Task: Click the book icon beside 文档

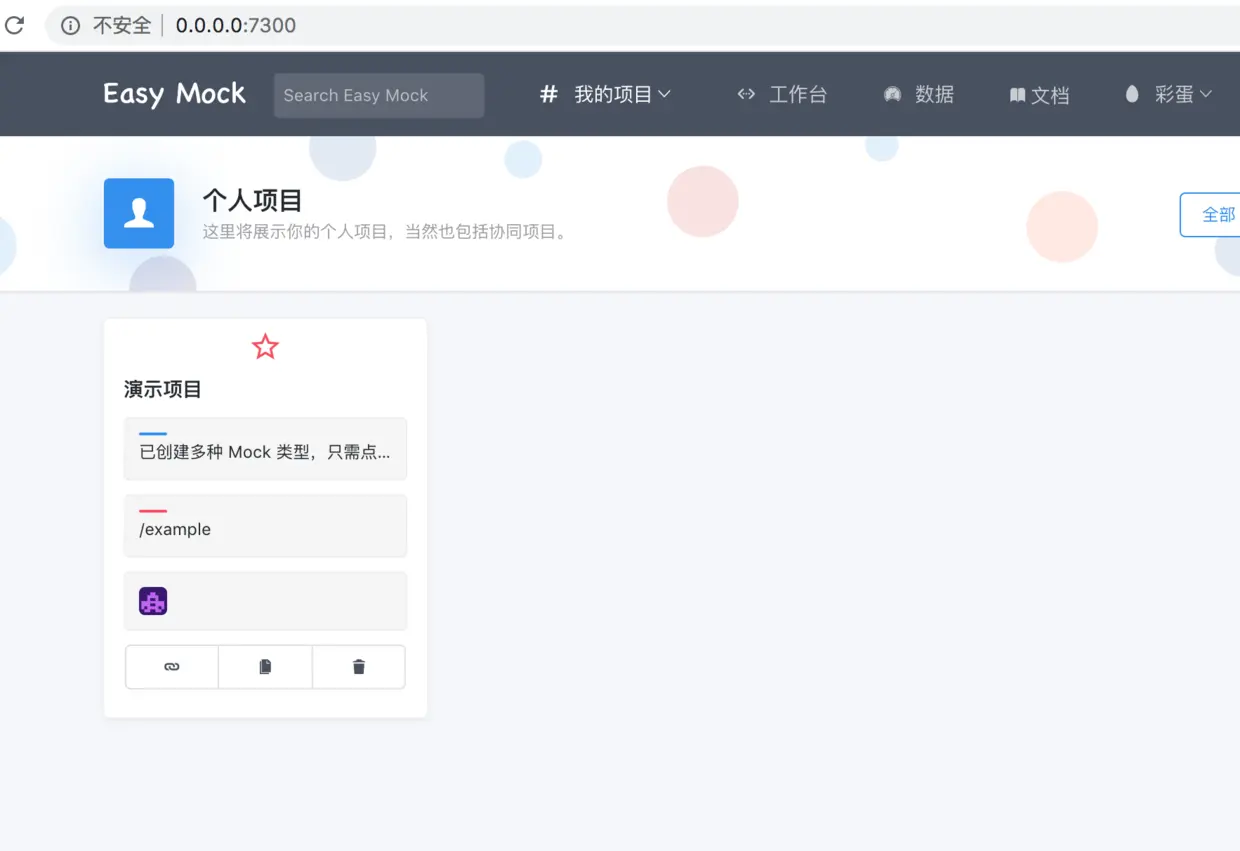Action: [1016, 94]
